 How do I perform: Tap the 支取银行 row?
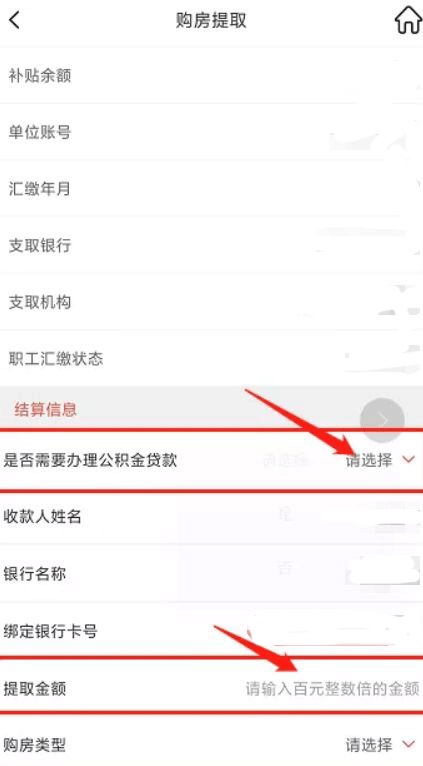click(x=212, y=245)
